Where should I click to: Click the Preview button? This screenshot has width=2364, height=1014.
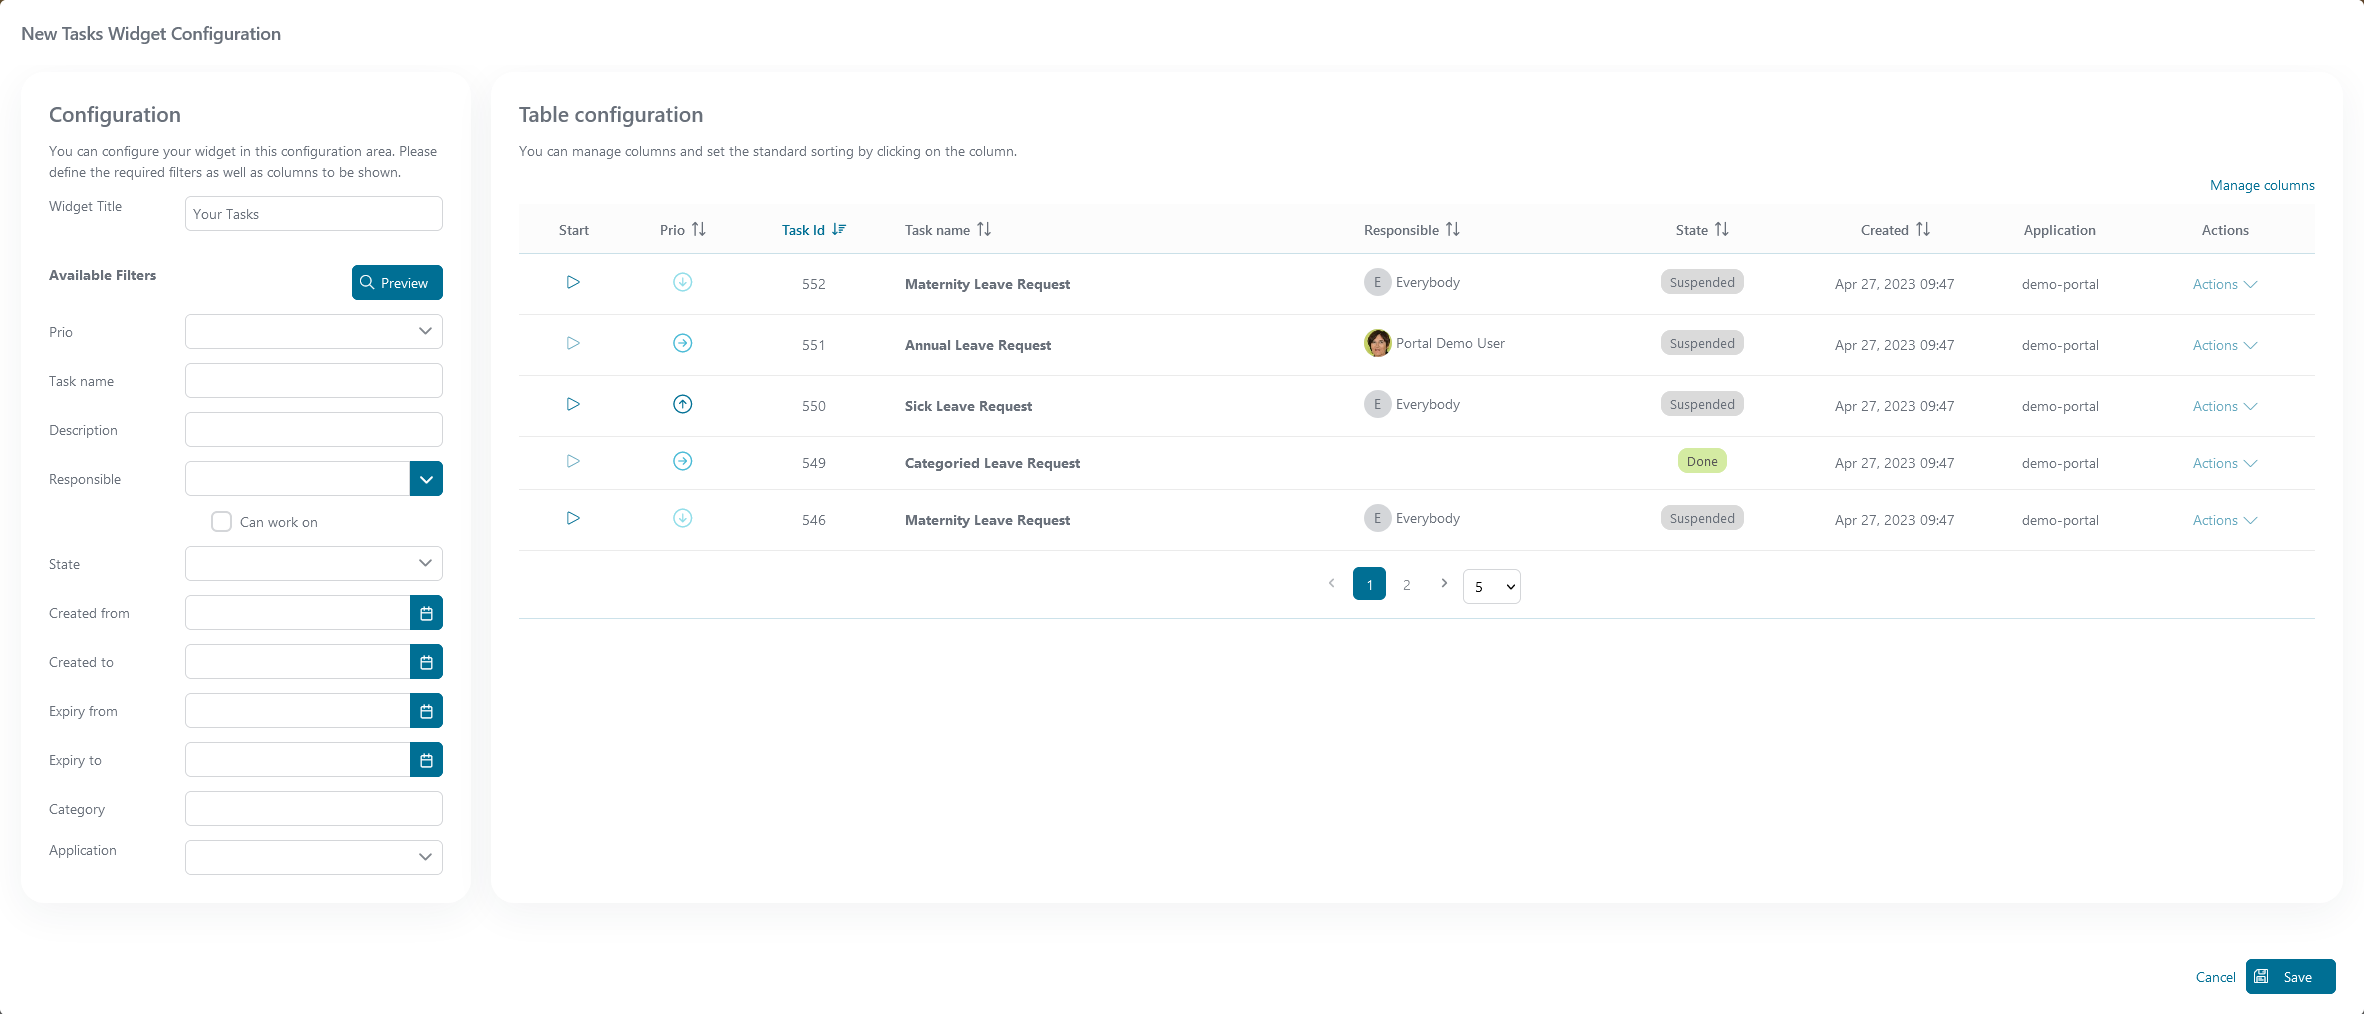coord(397,283)
